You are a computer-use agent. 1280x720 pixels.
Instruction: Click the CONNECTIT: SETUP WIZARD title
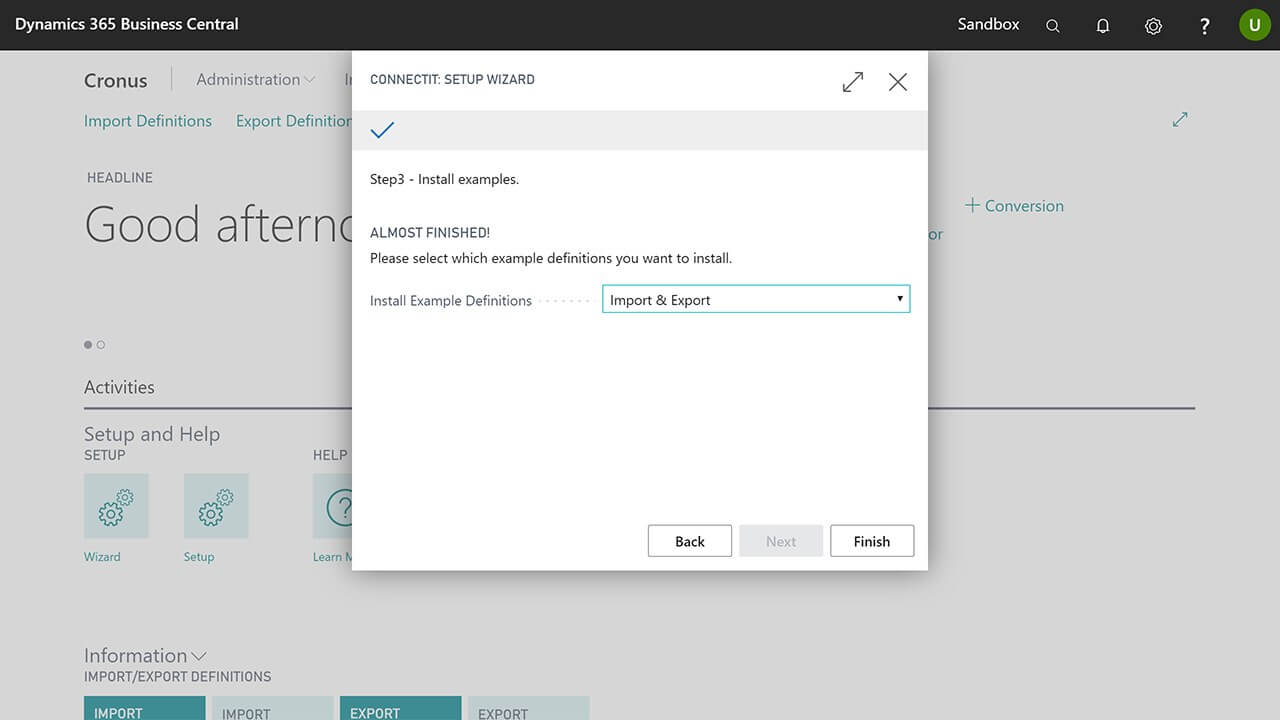tap(452, 79)
